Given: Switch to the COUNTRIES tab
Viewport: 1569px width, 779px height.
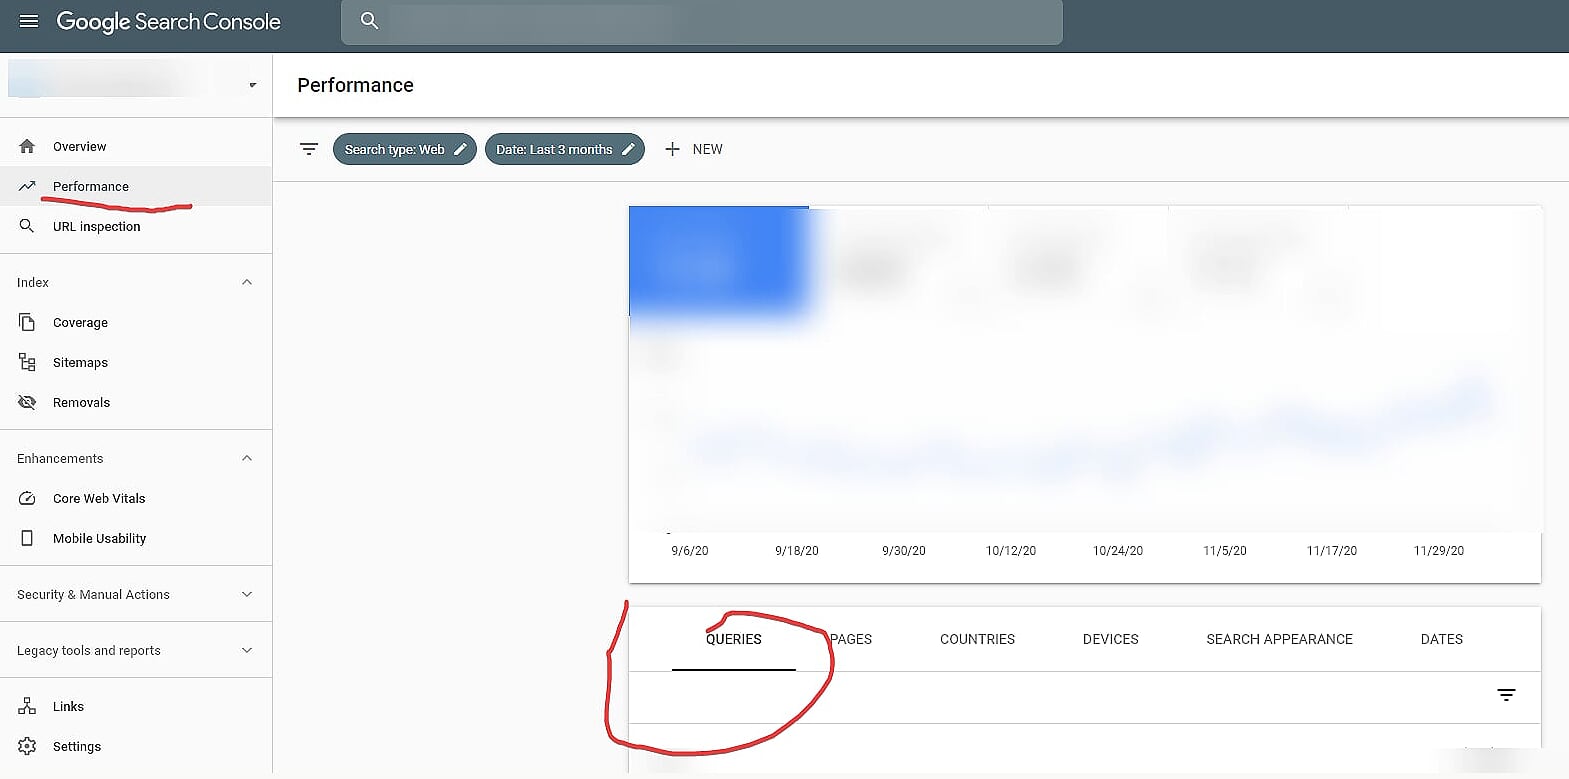Looking at the screenshot, I should pyautogui.click(x=977, y=639).
